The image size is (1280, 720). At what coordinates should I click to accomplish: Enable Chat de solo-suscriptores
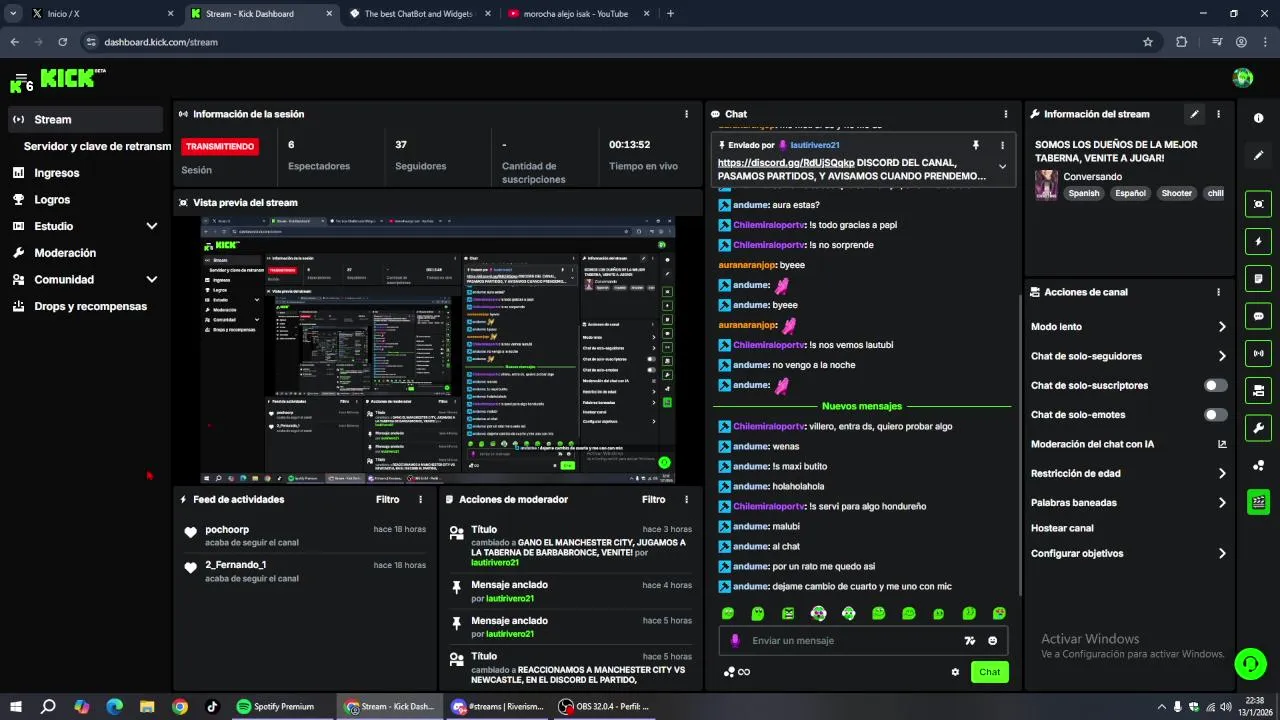(x=1216, y=385)
